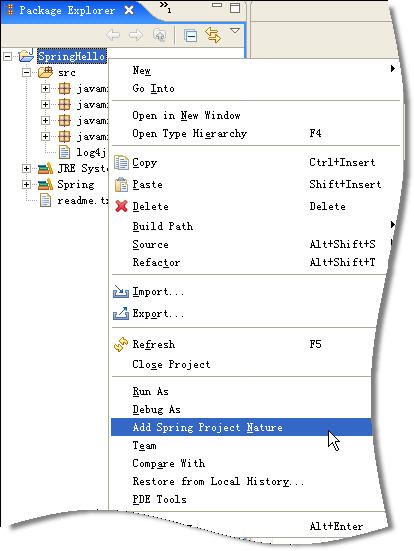The width and height of the screenshot is (414, 551).
Task: Click the Paste clipboard icon
Action: (121, 184)
